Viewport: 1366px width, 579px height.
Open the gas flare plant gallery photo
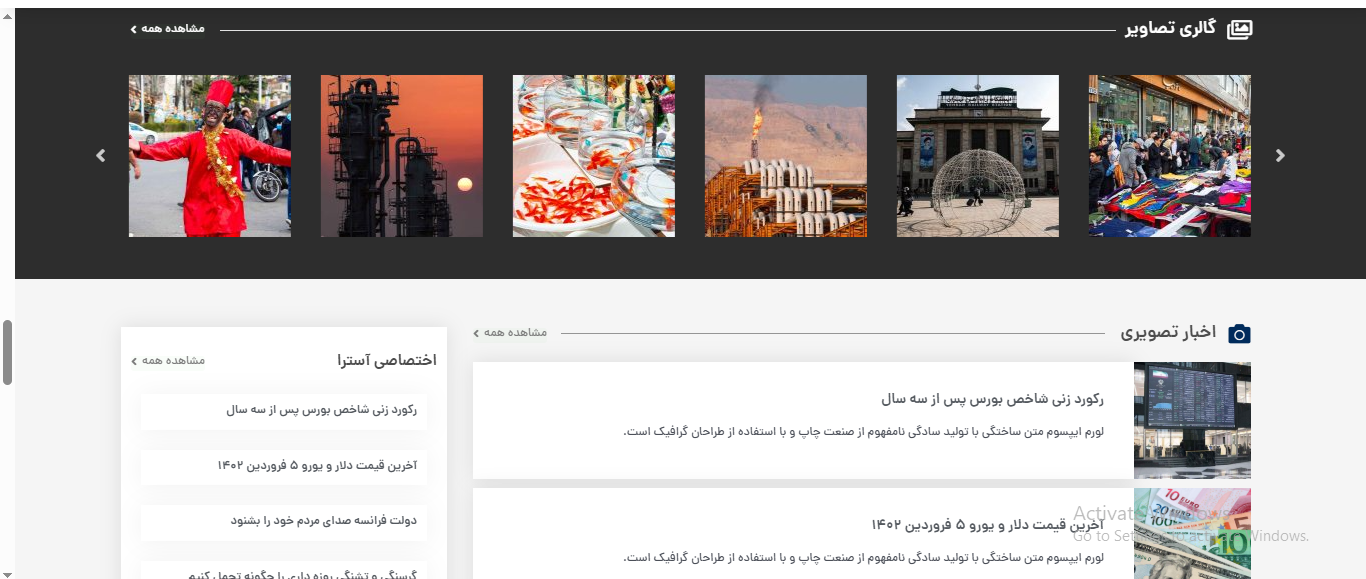coord(786,156)
